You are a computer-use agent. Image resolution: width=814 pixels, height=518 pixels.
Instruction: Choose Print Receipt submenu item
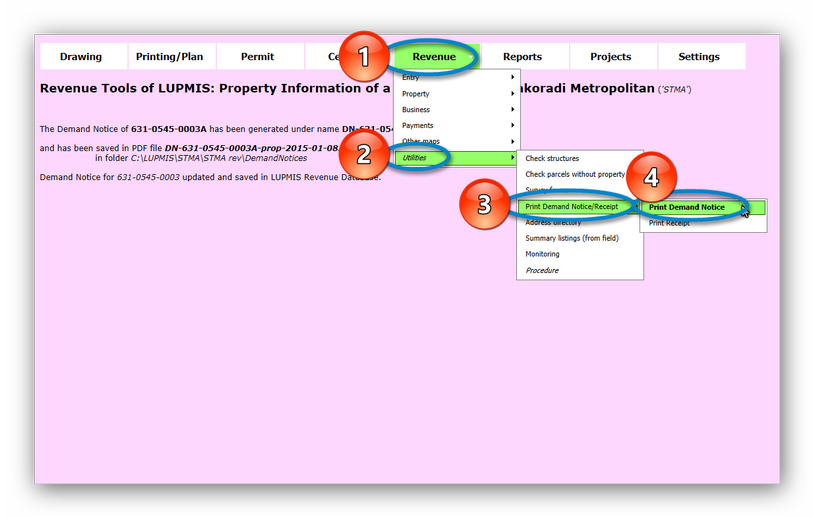(x=703, y=223)
